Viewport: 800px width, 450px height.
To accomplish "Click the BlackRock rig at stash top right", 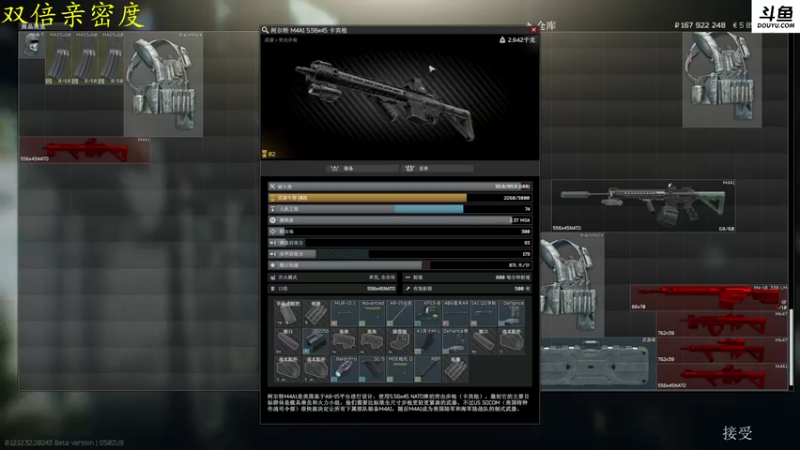I will pyautogui.click(x=721, y=80).
